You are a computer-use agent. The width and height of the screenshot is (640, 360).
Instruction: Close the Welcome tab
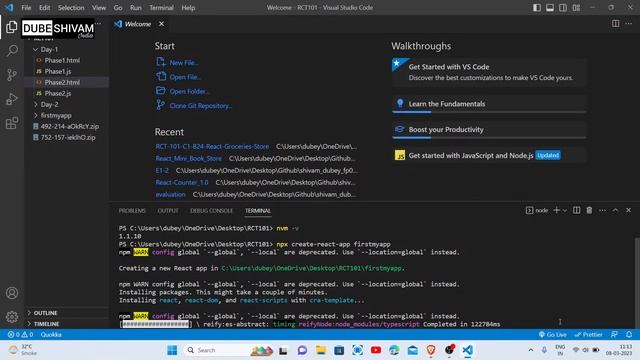(x=162, y=24)
